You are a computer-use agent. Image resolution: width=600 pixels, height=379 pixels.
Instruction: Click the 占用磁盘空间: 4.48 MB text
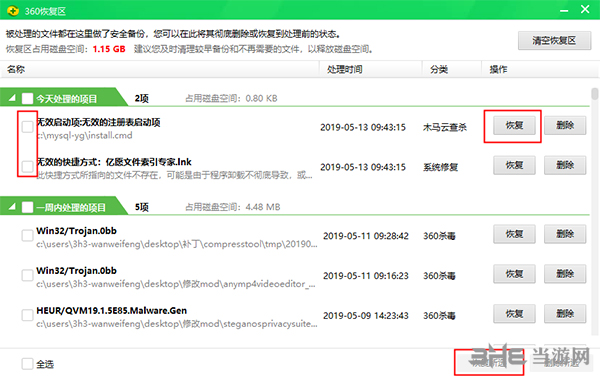coord(233,207)
